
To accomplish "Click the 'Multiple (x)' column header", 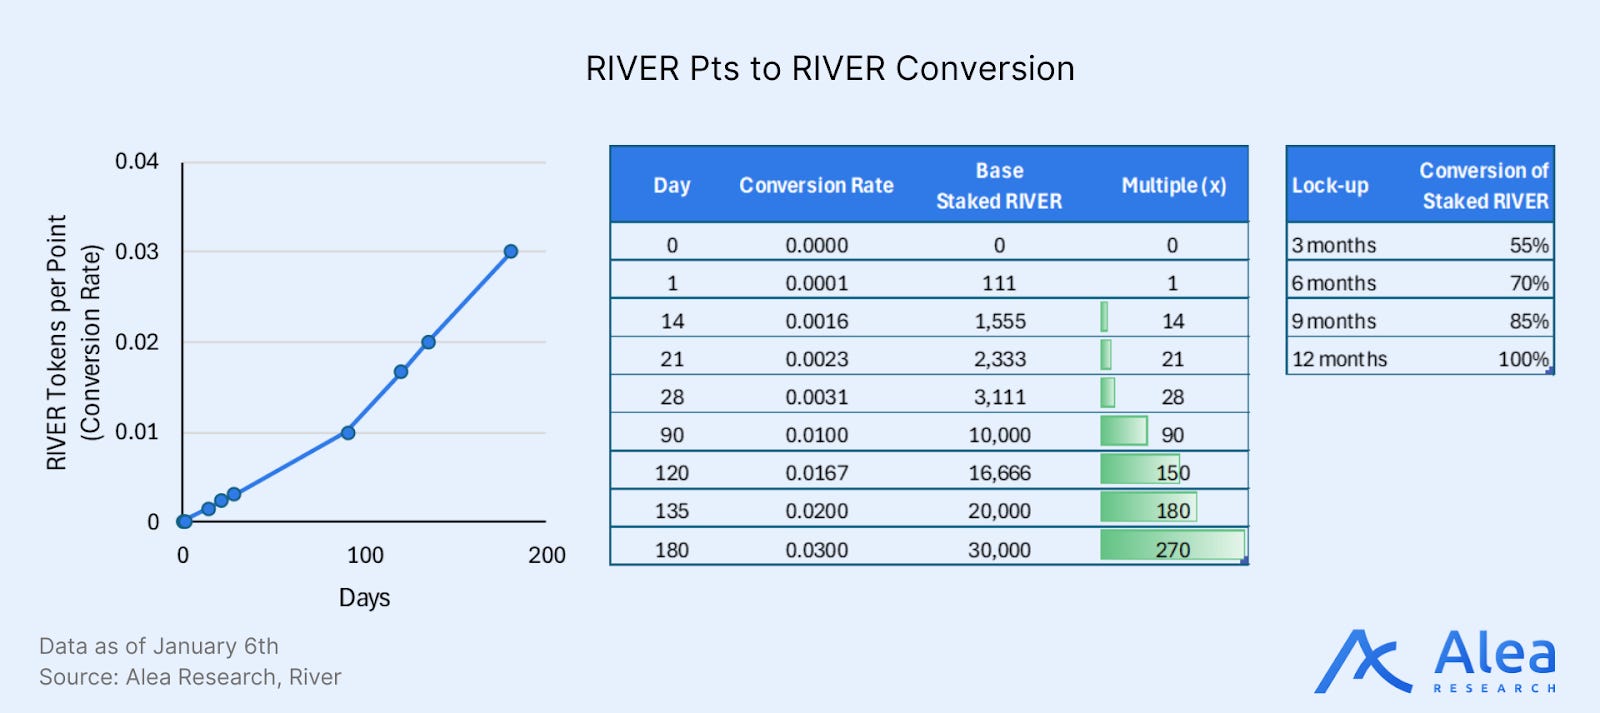I will (1174, 185).
